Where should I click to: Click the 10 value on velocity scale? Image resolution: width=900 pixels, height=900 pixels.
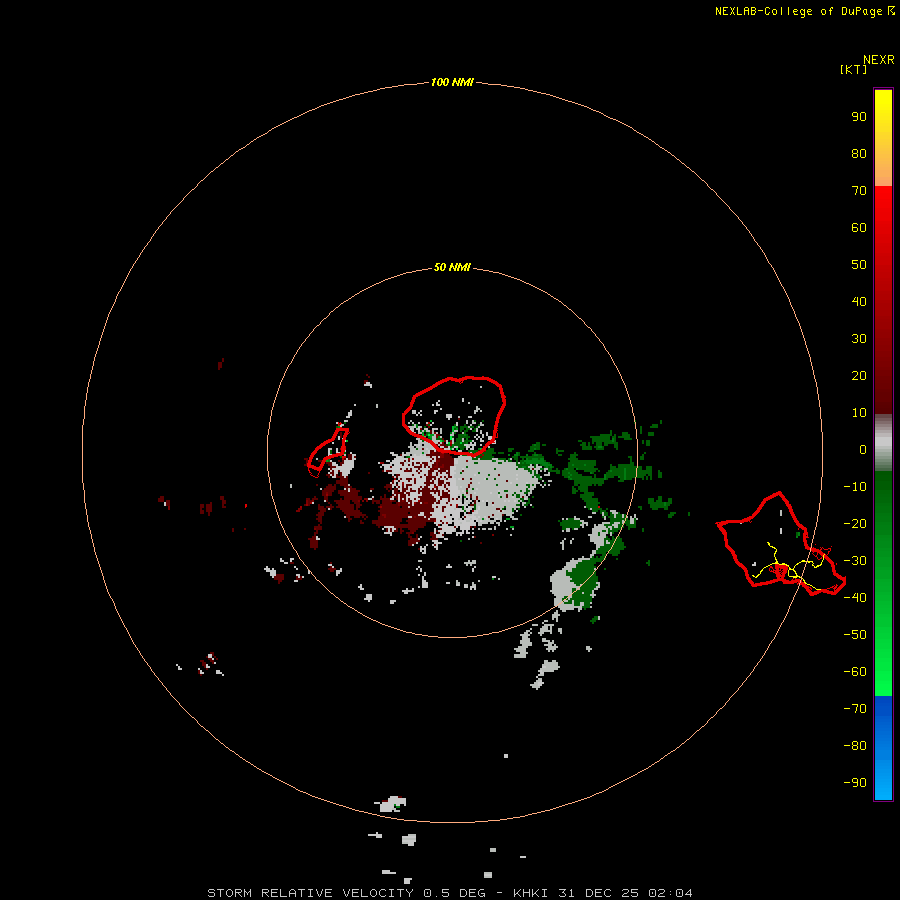point(859,413)
